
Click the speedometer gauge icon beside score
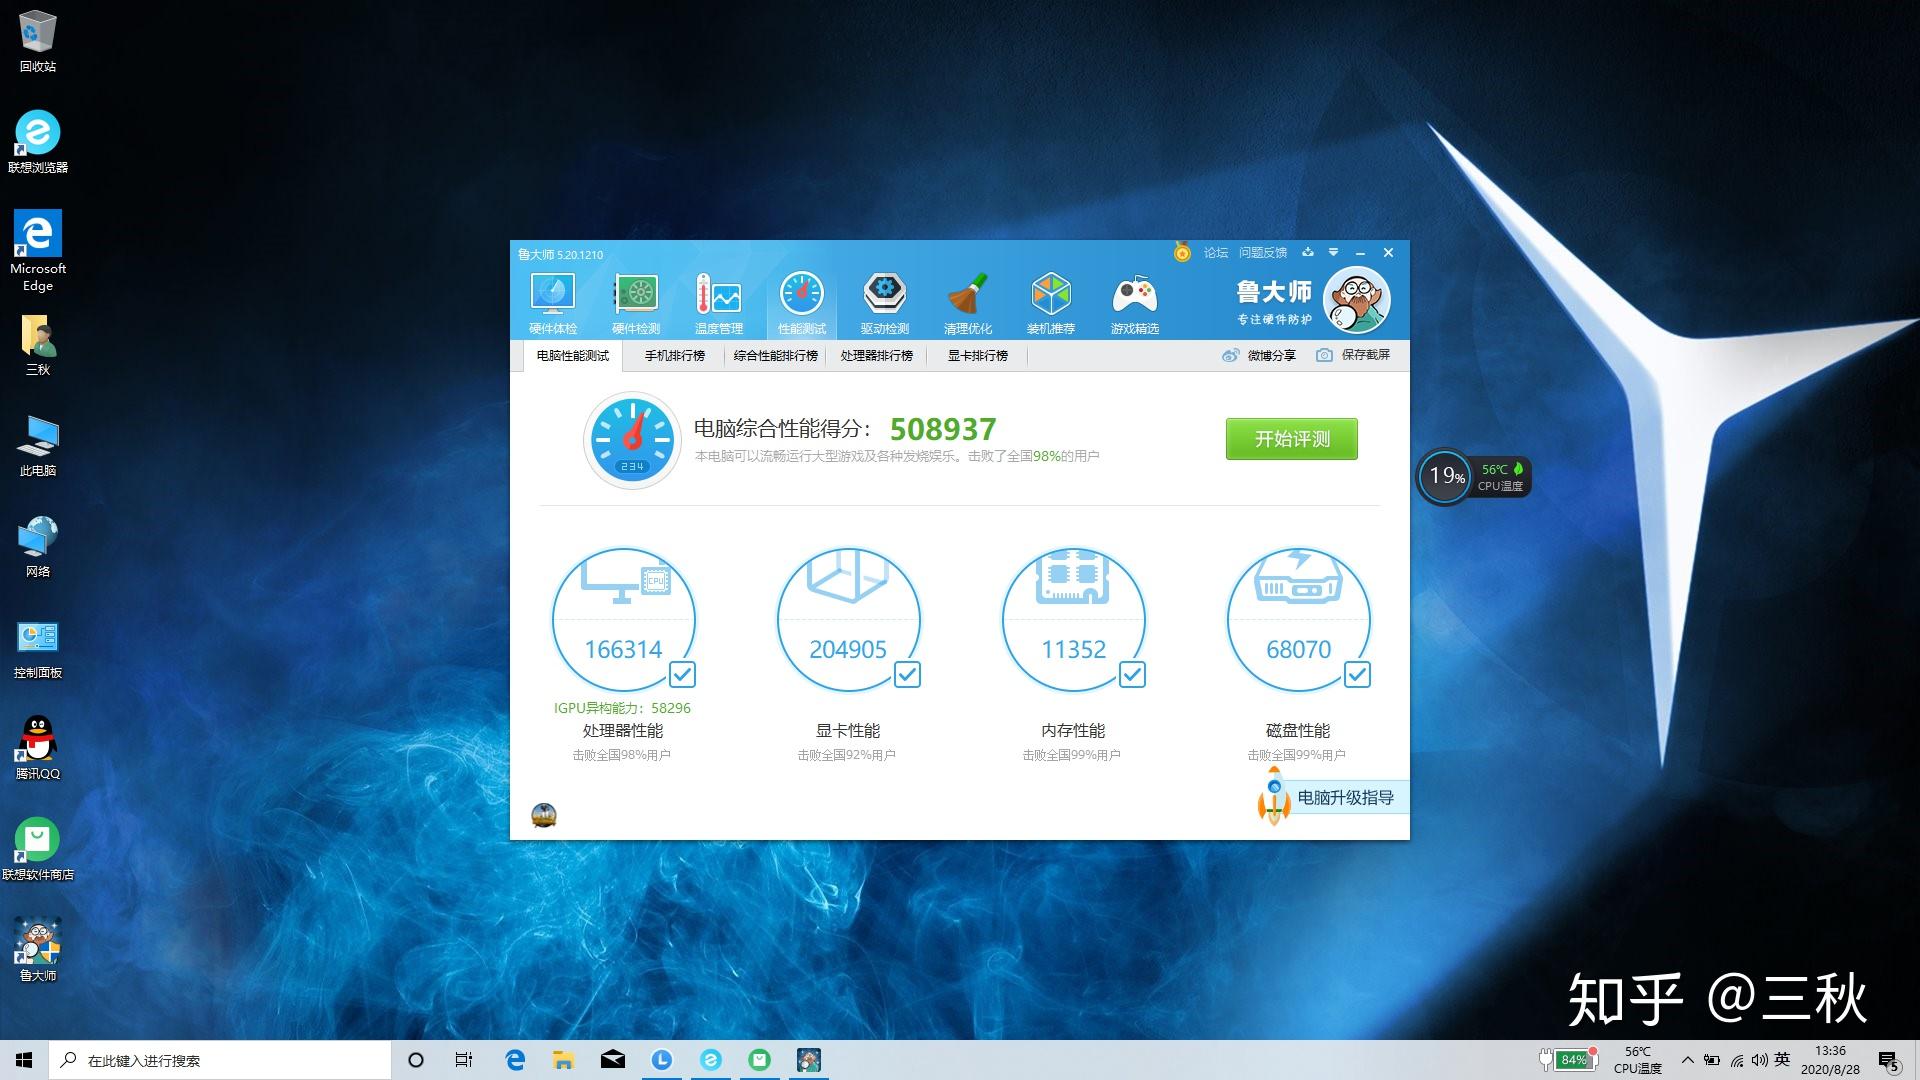(x=632, y=440)
